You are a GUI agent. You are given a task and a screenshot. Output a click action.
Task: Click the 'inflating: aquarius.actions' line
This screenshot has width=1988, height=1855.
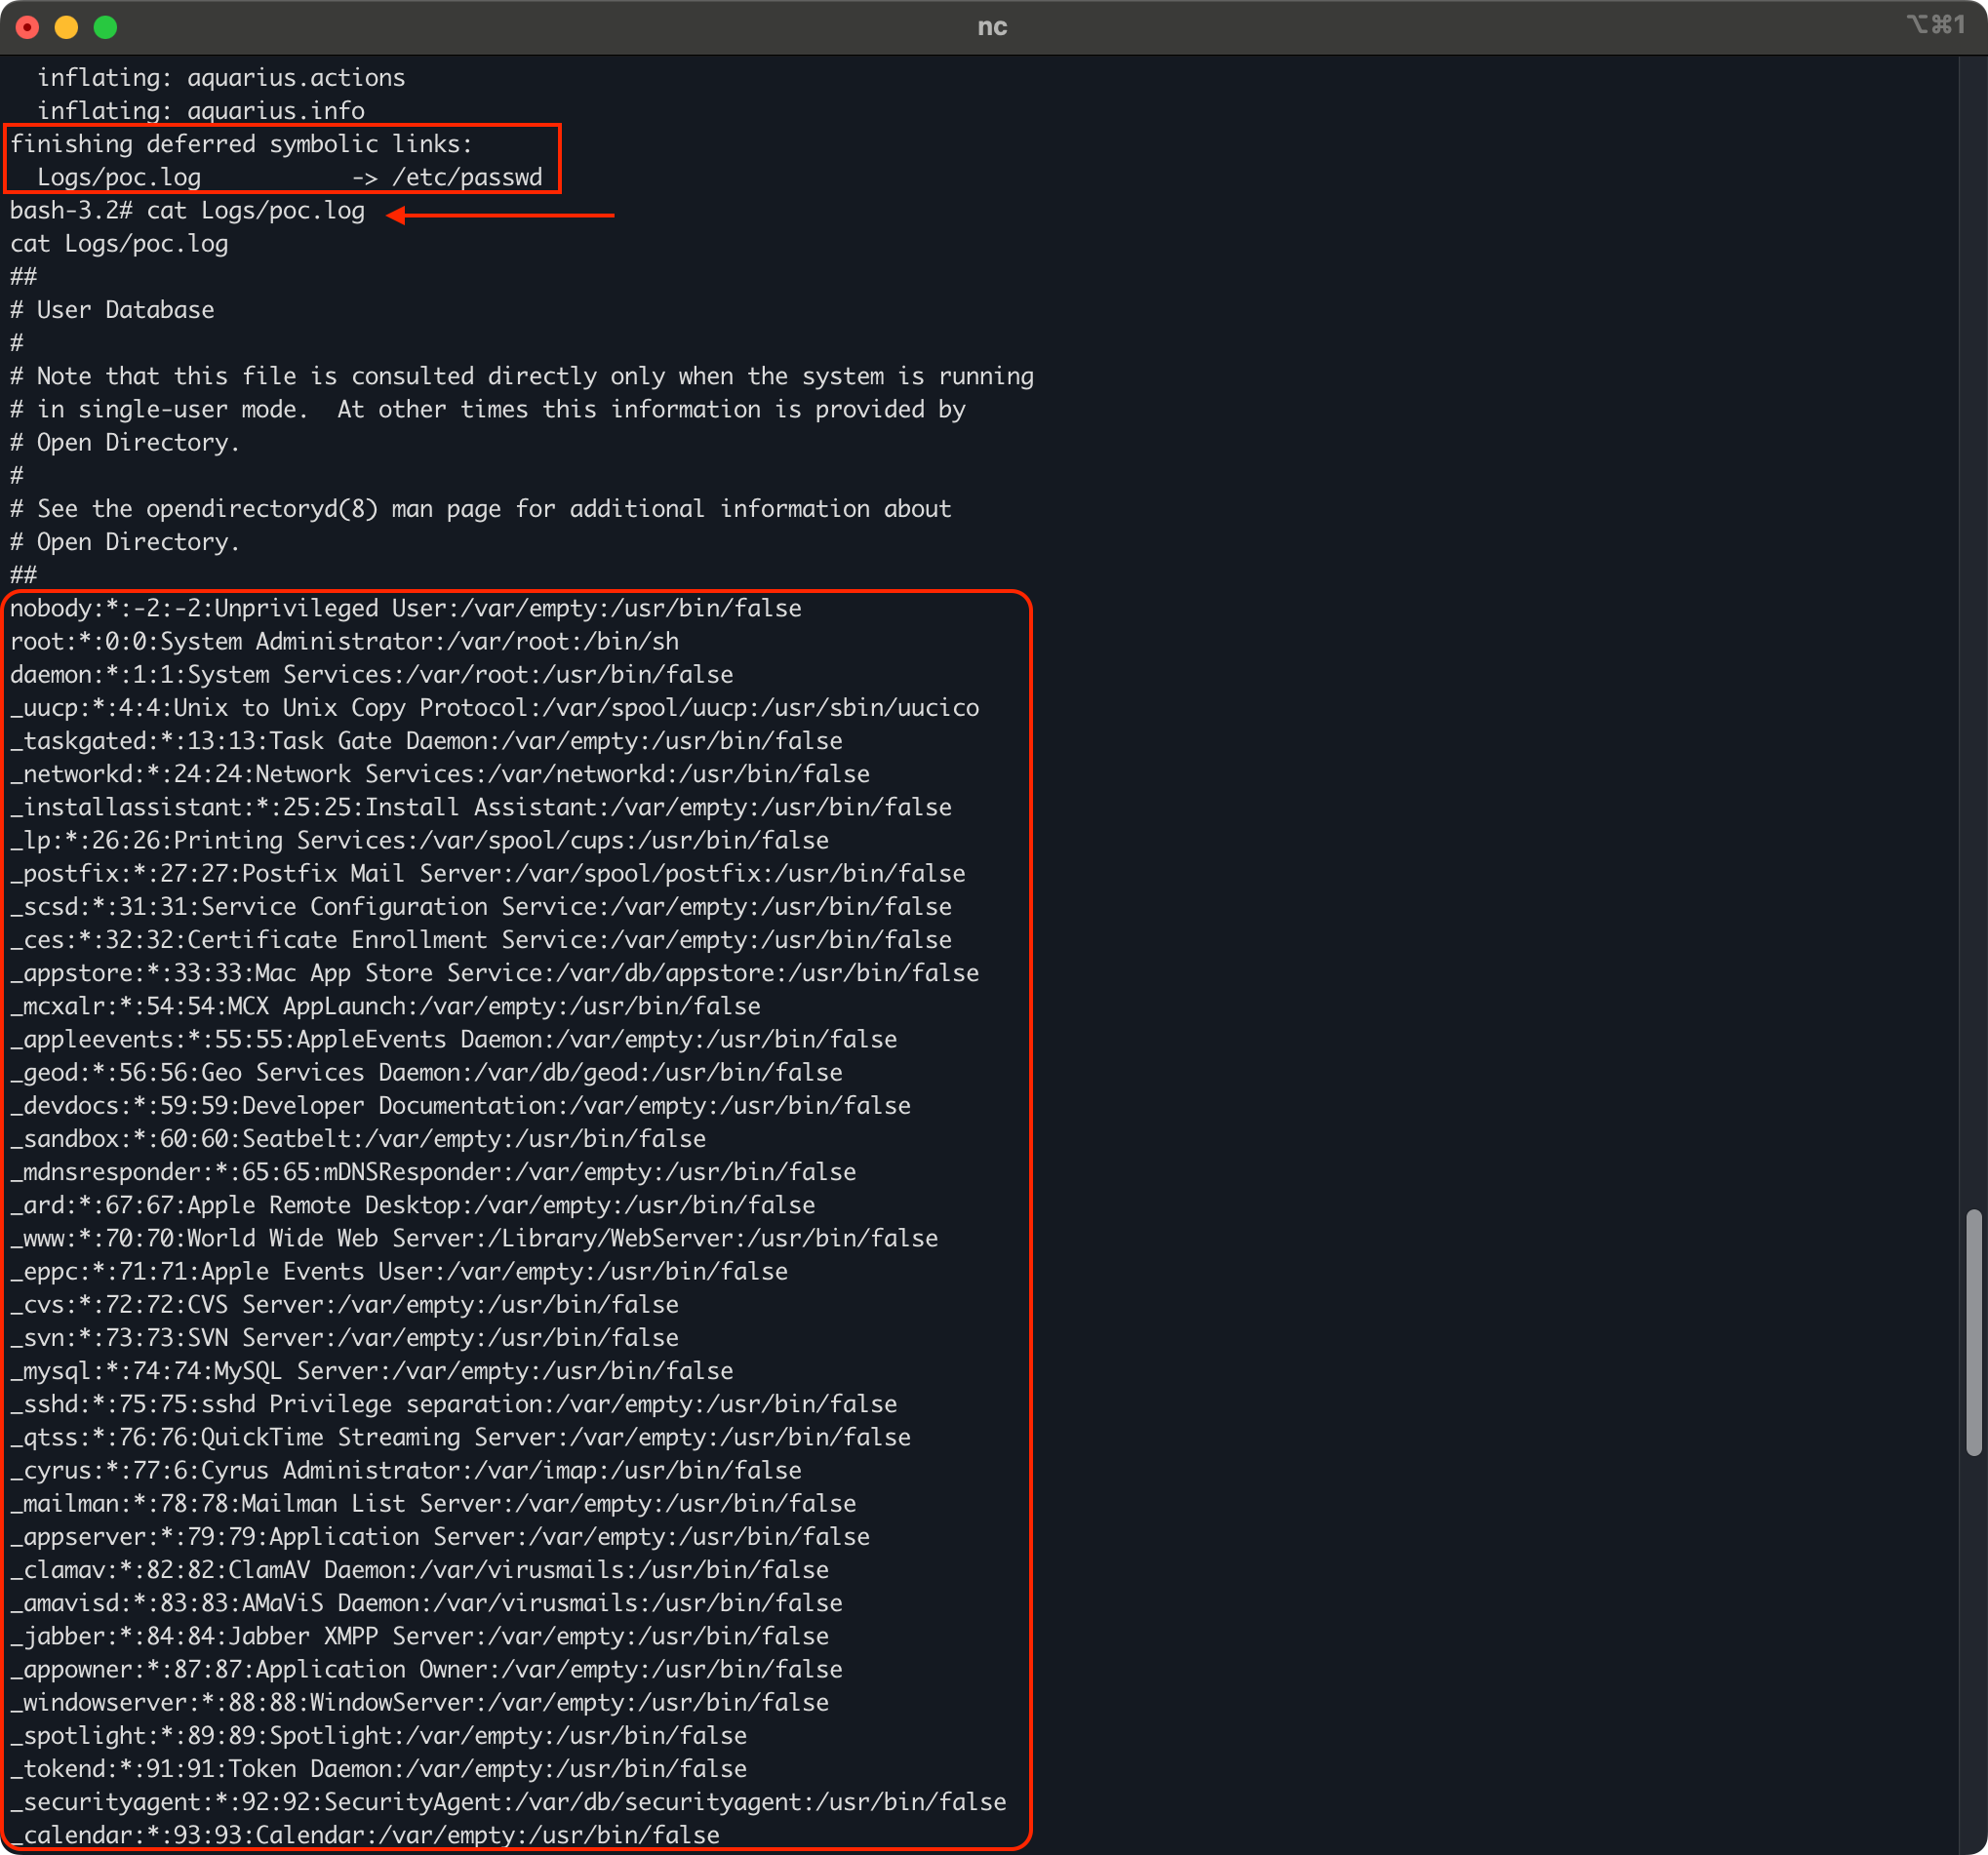pyautogui.click(x=221, y=78)
